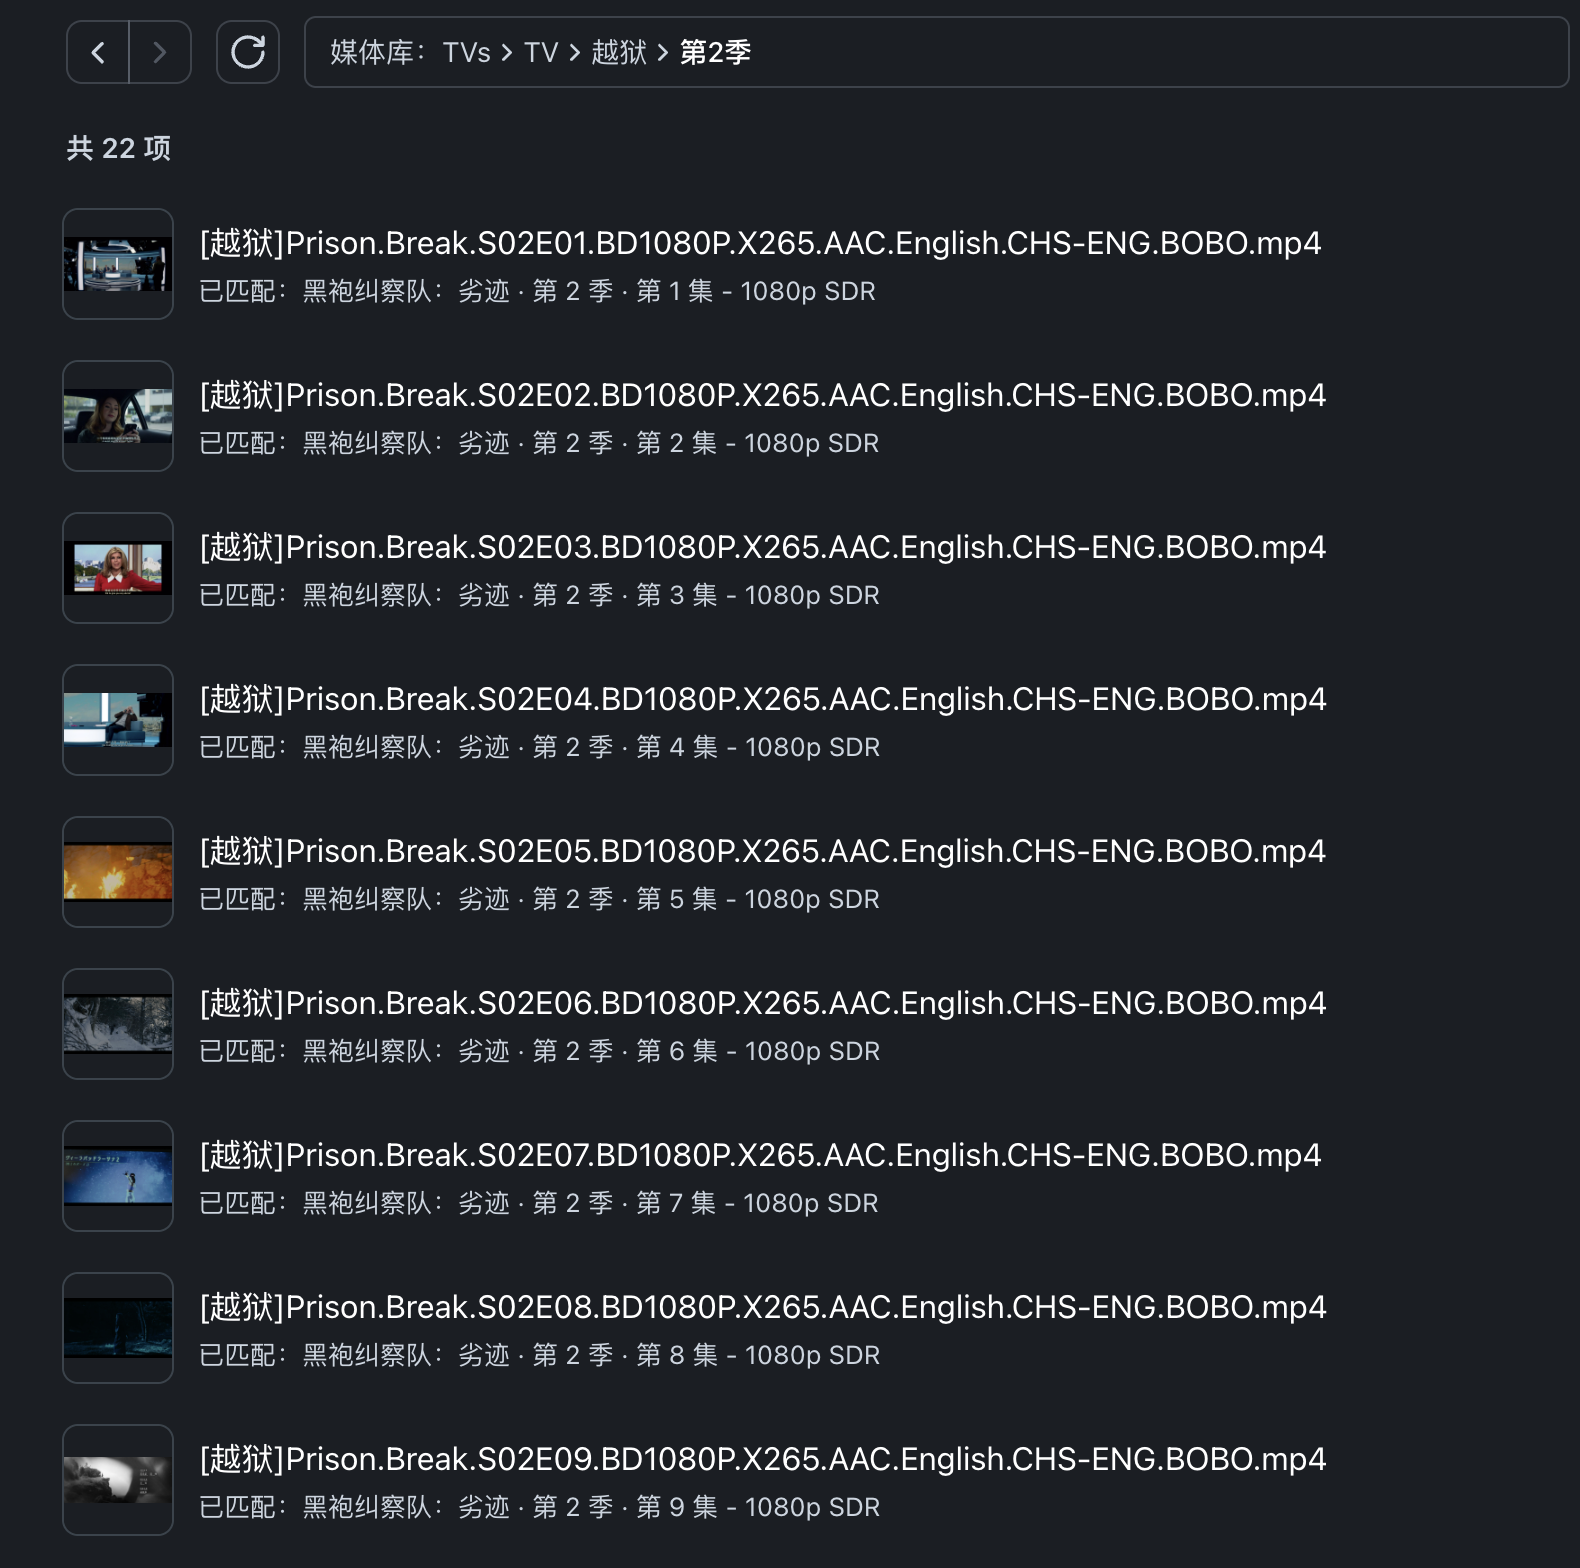Open the S02E05 episode thumbnail

[x=118, y=872]
